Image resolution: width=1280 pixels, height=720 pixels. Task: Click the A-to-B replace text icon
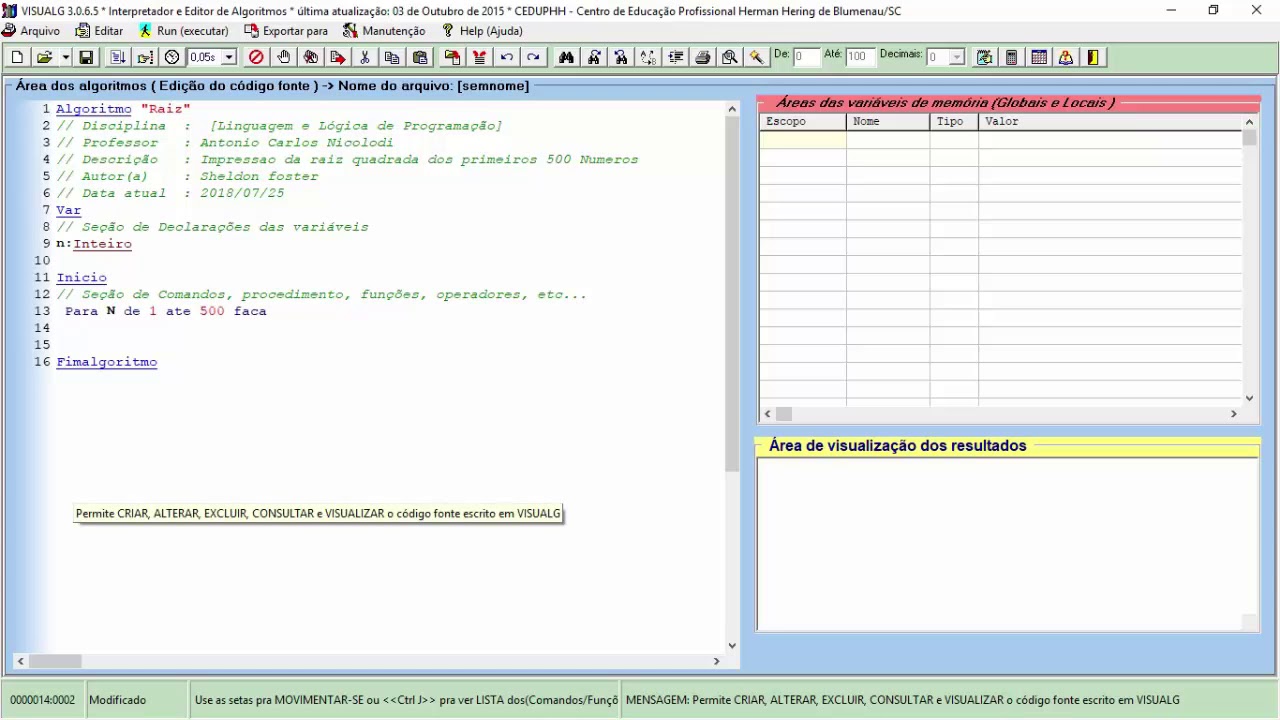coord(648,58)
